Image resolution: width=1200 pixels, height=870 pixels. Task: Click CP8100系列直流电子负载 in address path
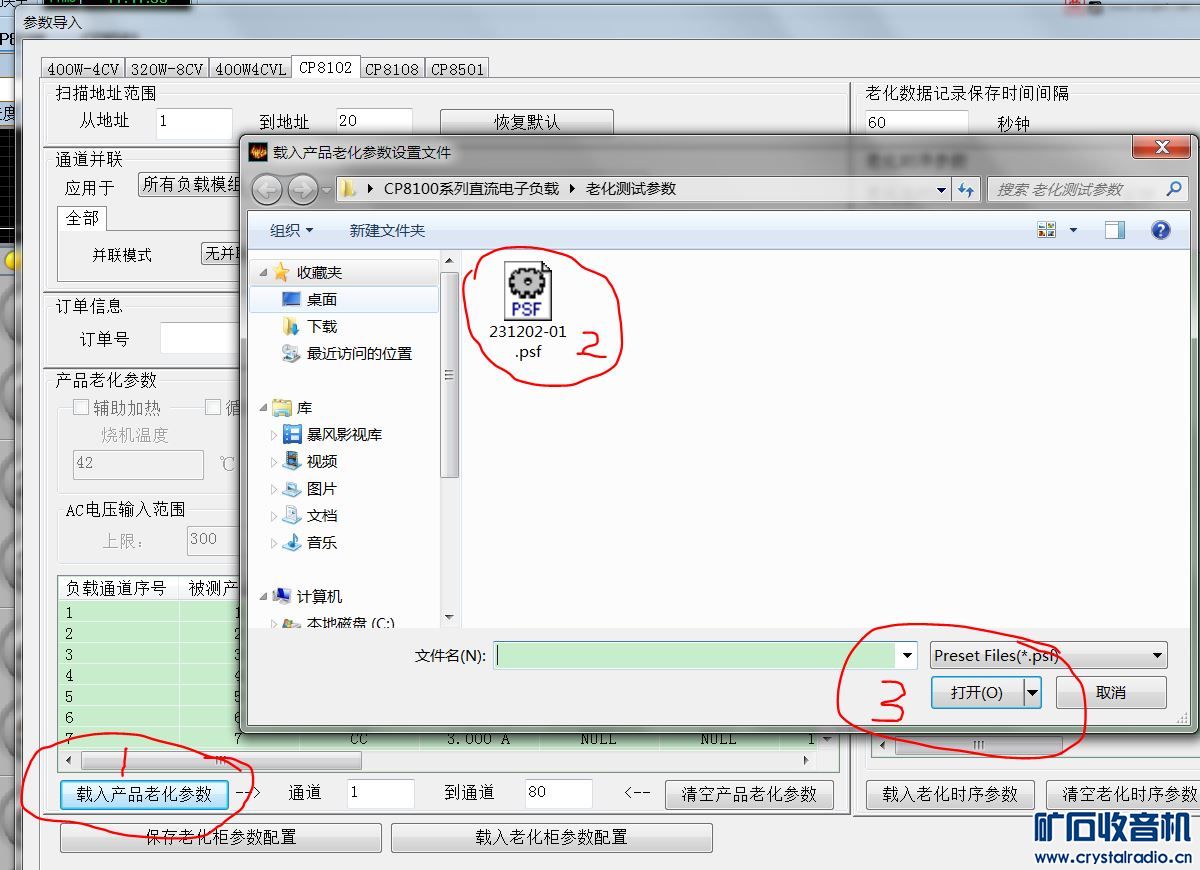pos(471,189)
